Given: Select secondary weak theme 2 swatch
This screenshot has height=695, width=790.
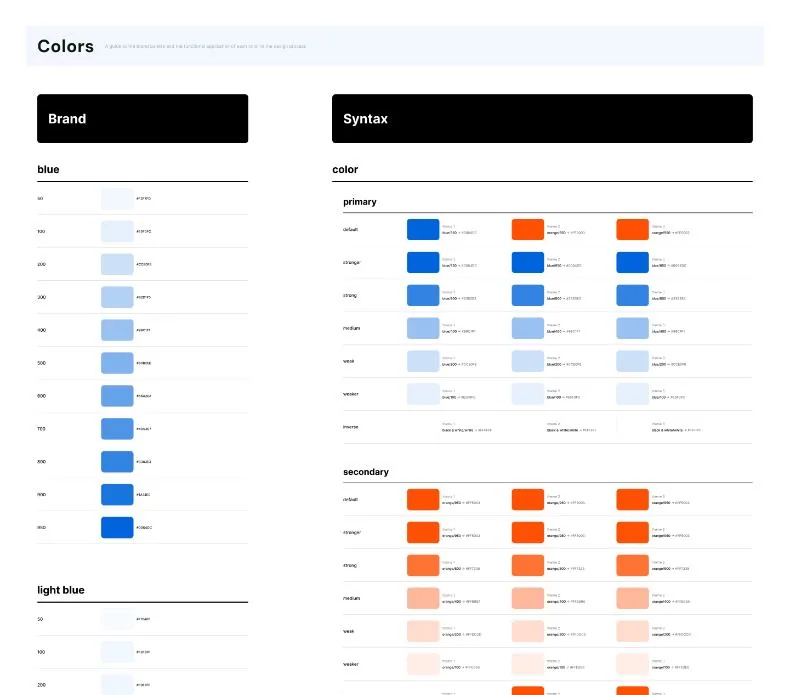Looking at the screenshot, I should [528, 631].
